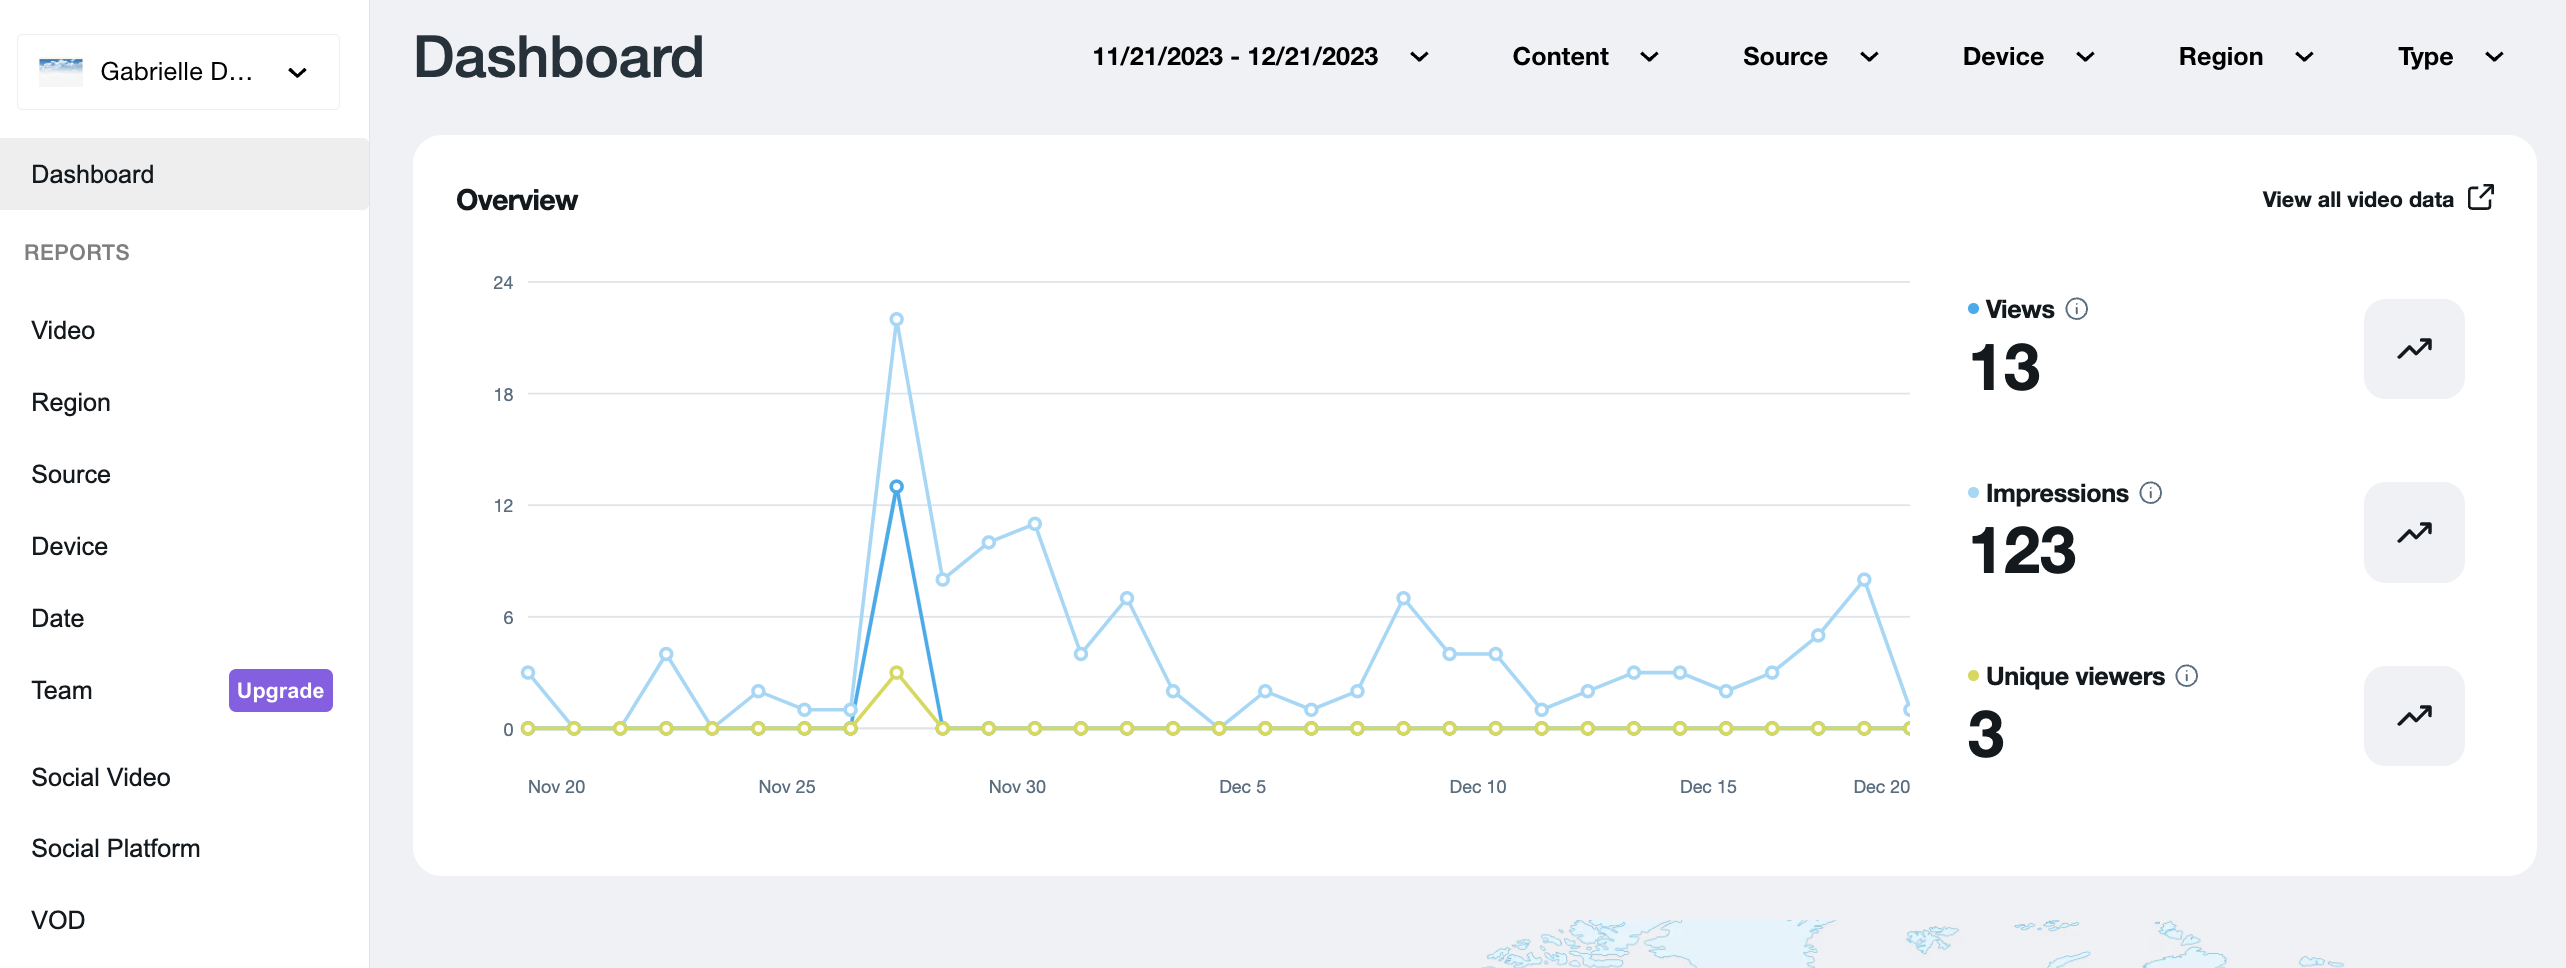The image size is (2566, 968).
Task: Open the Social Platform report
Action: [116, 848]
